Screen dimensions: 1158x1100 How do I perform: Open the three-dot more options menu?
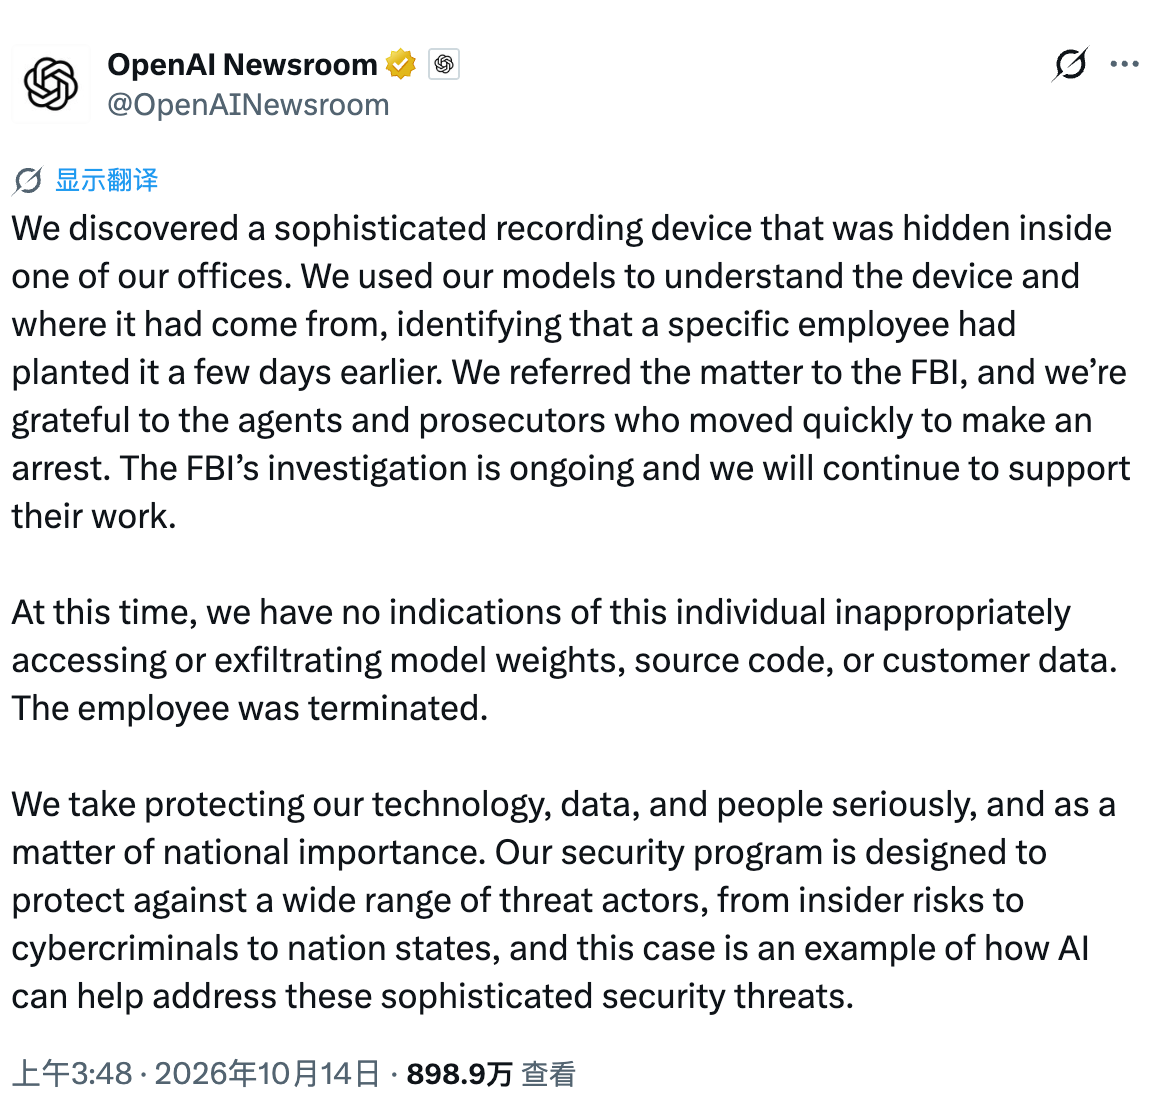pos(1124,64)
